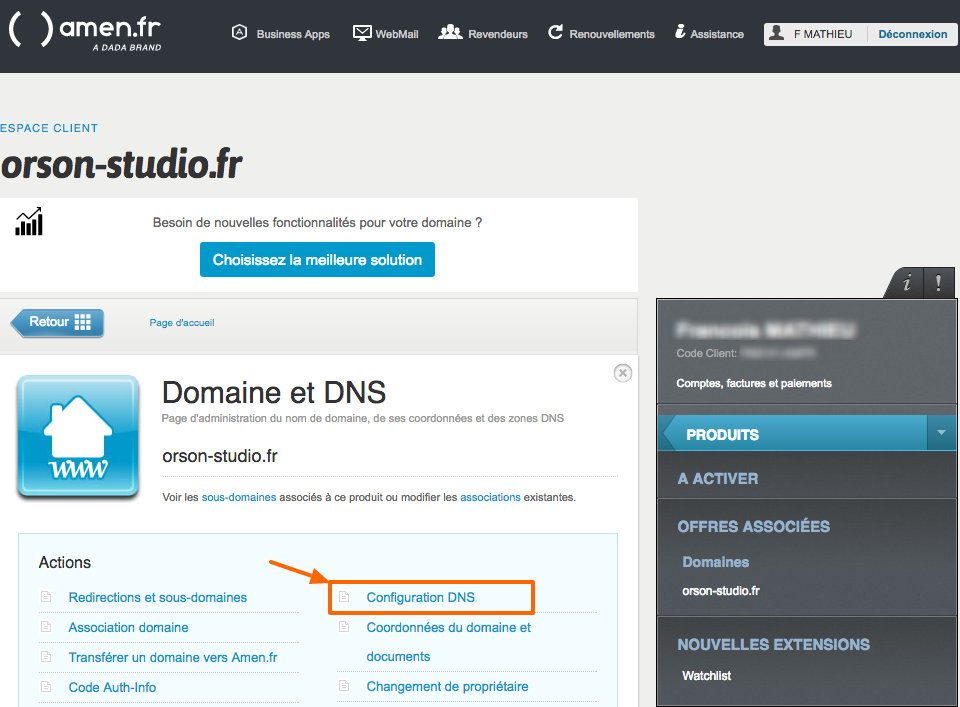Click the Retour back button
960x707 pixels.
coord(58,323)
